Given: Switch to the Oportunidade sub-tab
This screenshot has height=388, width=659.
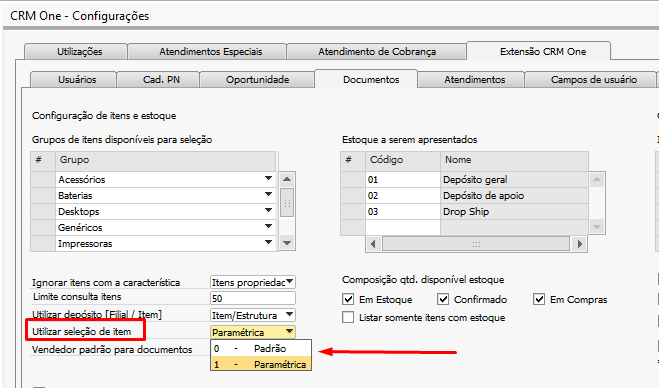Looking at the screenshot, I should pos(257,79).
